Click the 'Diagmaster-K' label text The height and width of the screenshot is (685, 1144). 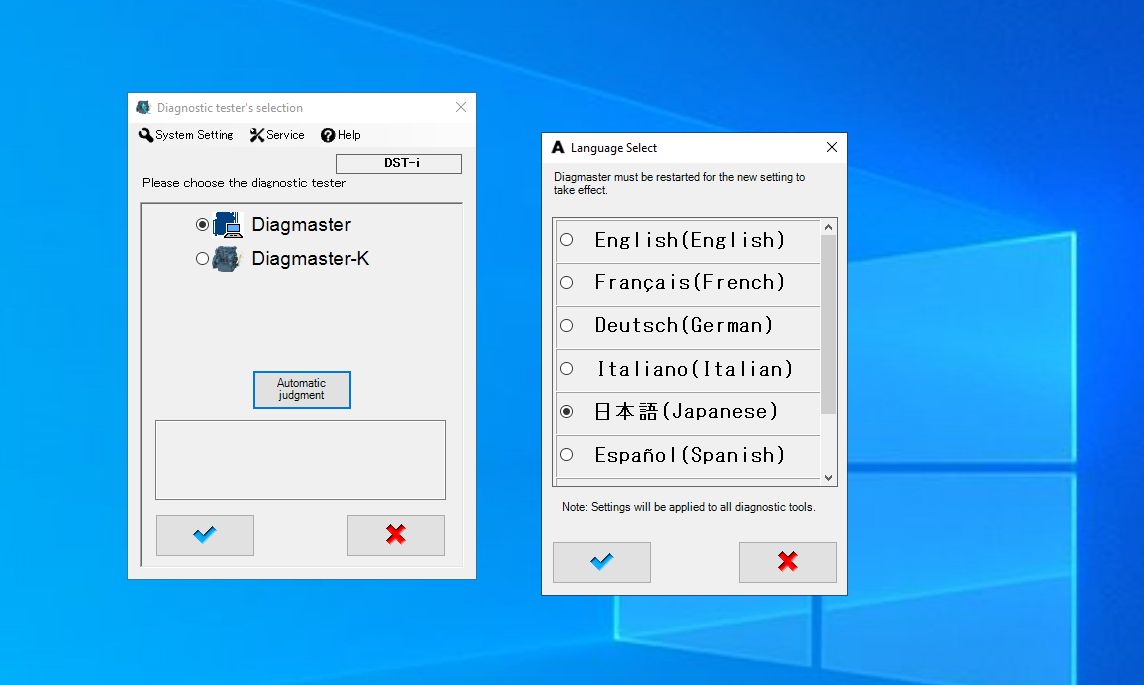(310, 258)
